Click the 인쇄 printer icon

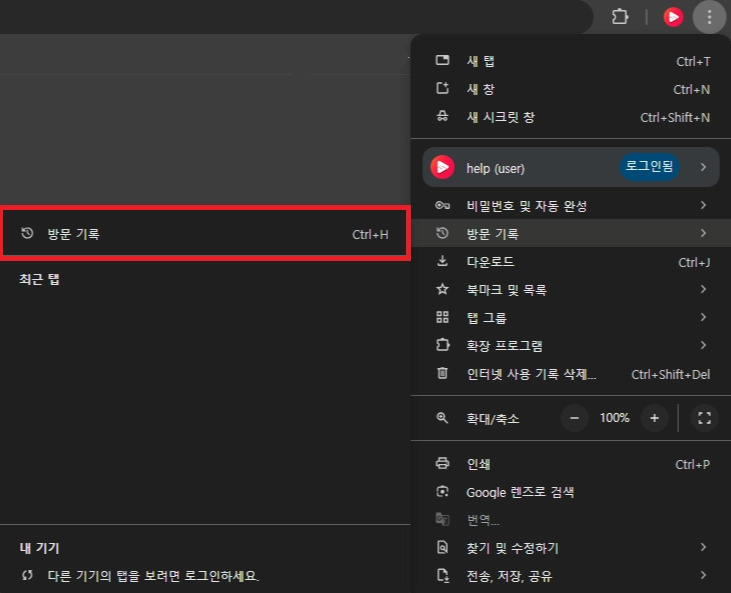(x=443, y=464)
